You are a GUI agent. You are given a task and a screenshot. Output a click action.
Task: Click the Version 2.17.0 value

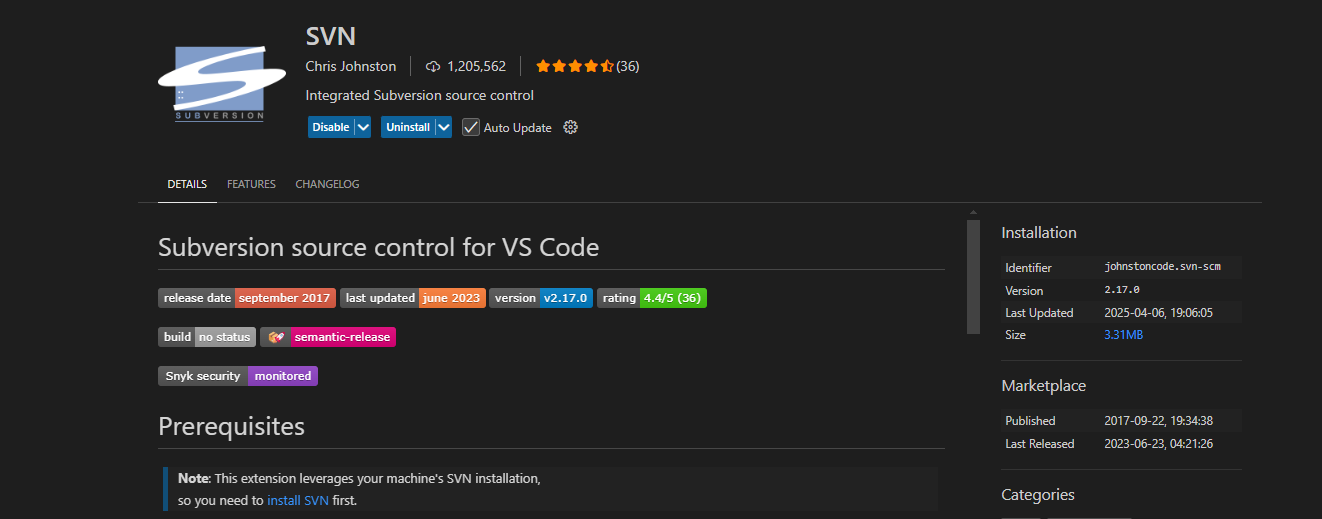(1121, 290)
